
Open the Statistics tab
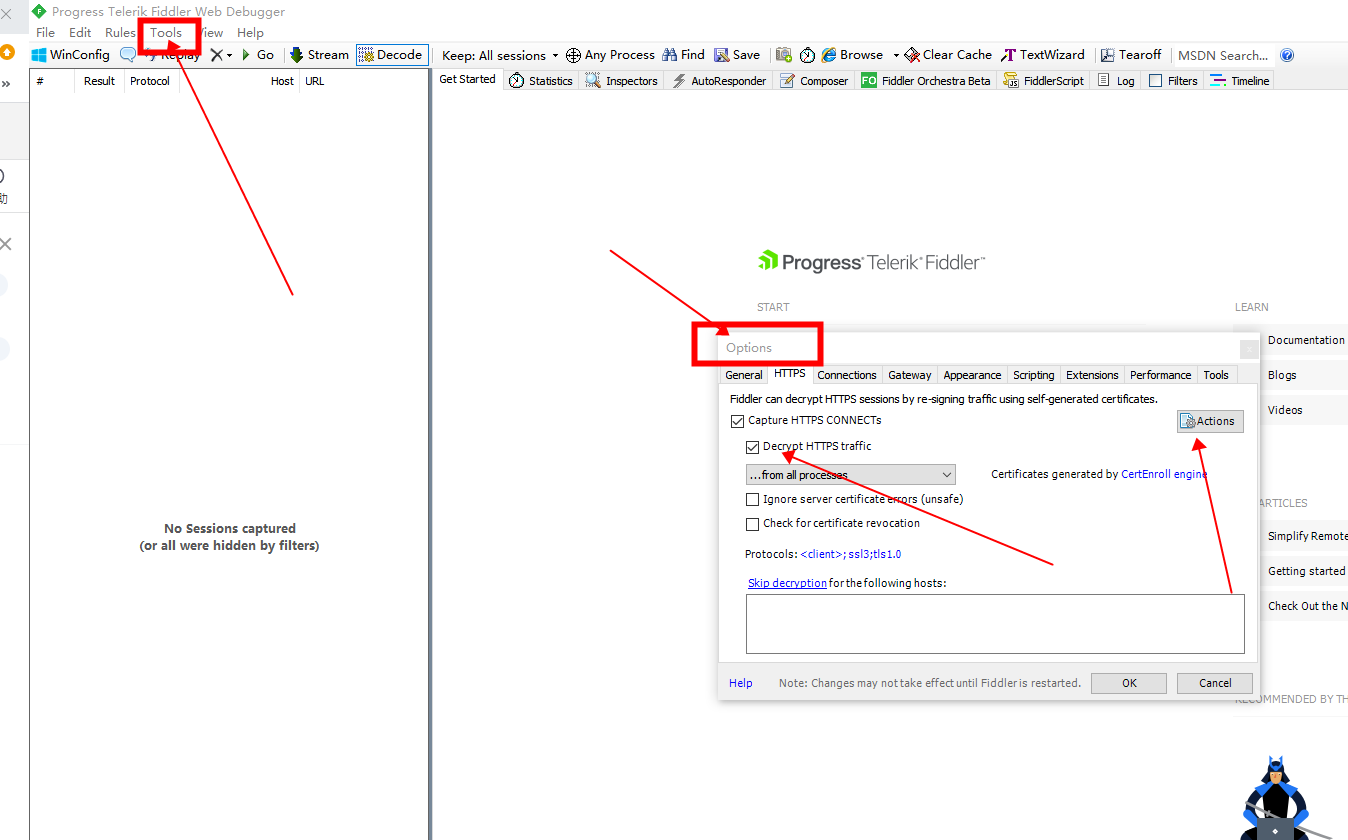(541, 81)
